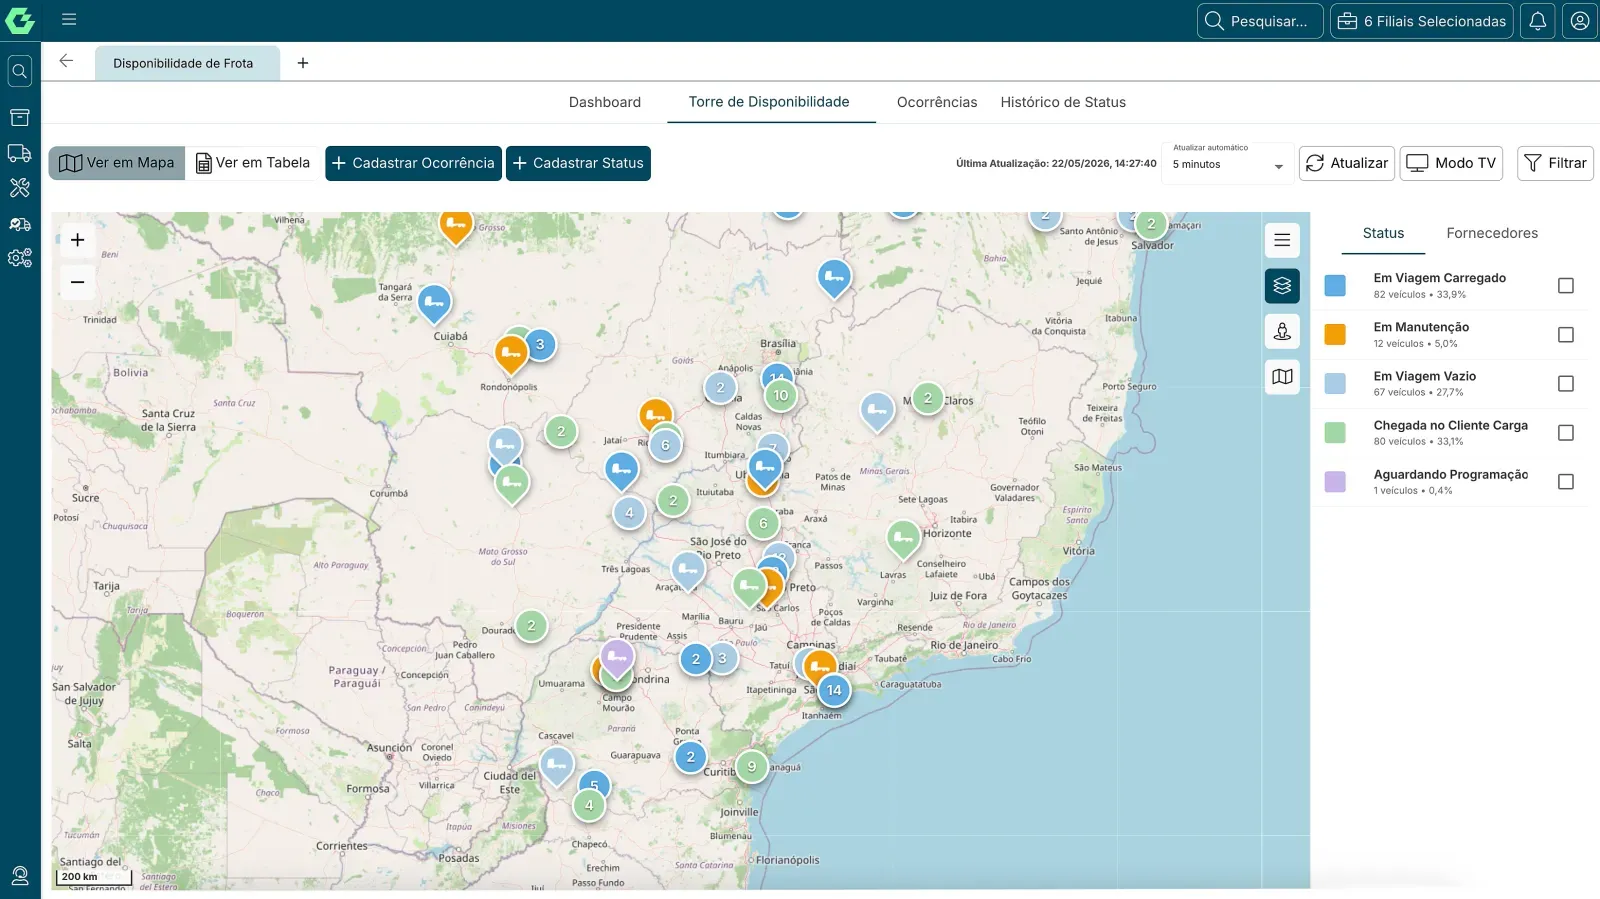
Task: Click the Cadastrar Status button
Action: (x=578, y=163)
